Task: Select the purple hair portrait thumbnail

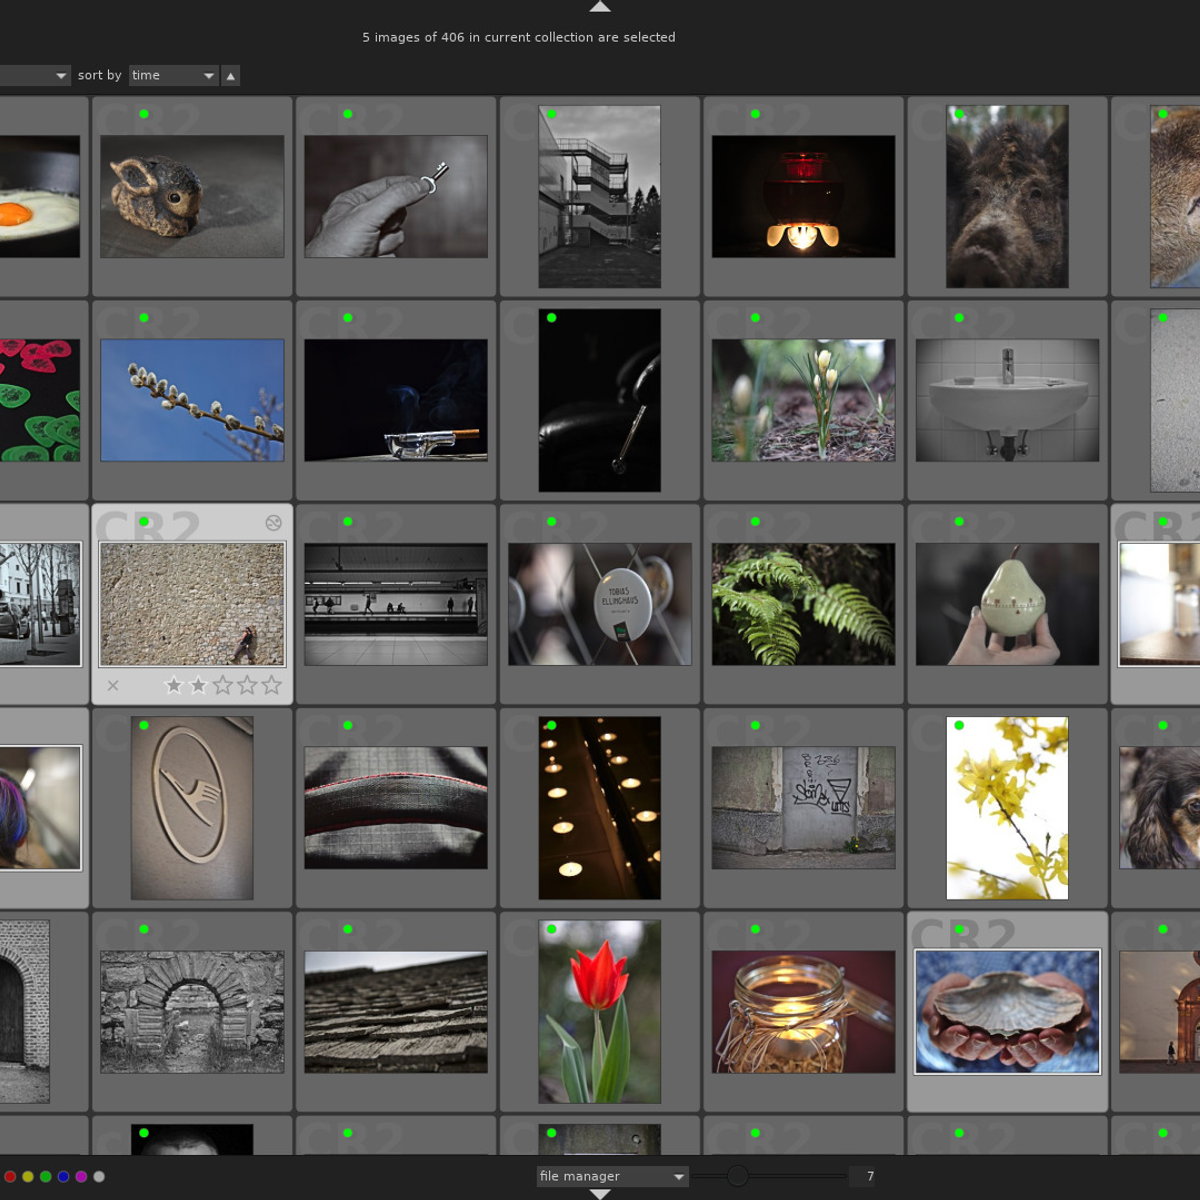Action: [x=40, y=808]
